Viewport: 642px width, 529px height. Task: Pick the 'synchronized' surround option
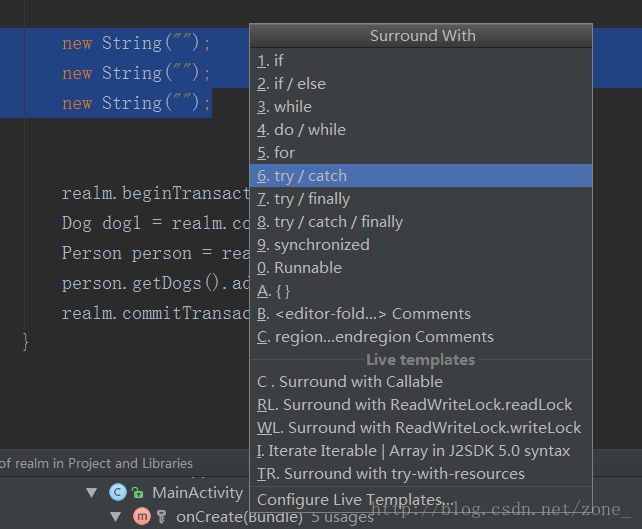421,244
